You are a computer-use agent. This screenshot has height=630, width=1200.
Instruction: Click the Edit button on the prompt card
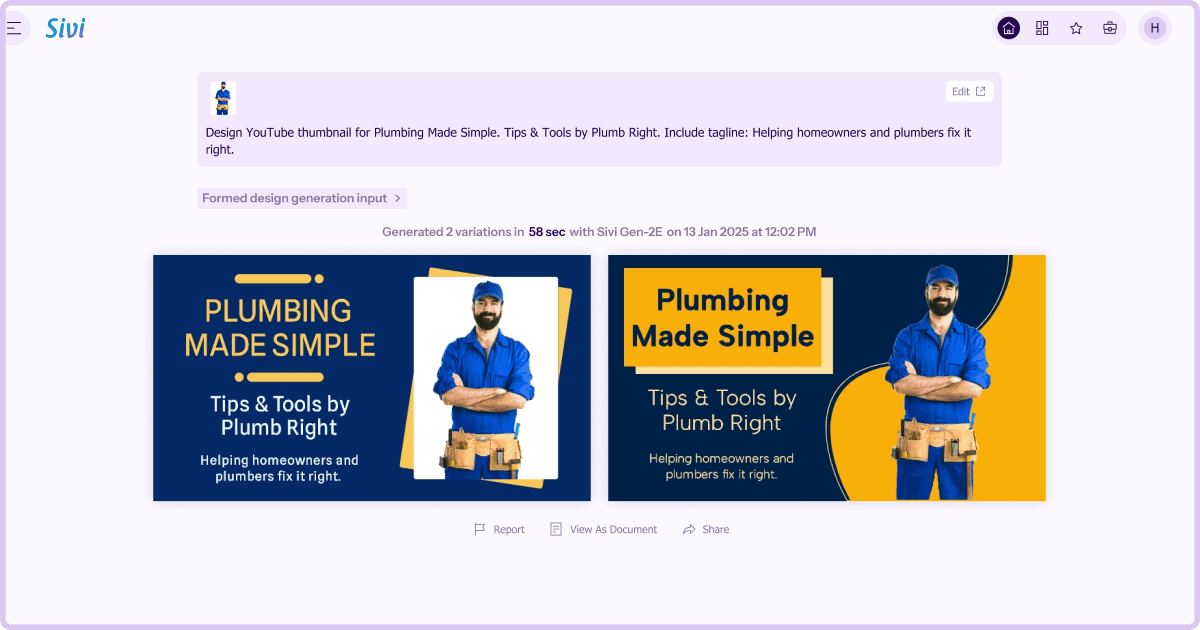pyautogui.click(x=968, y=91)
